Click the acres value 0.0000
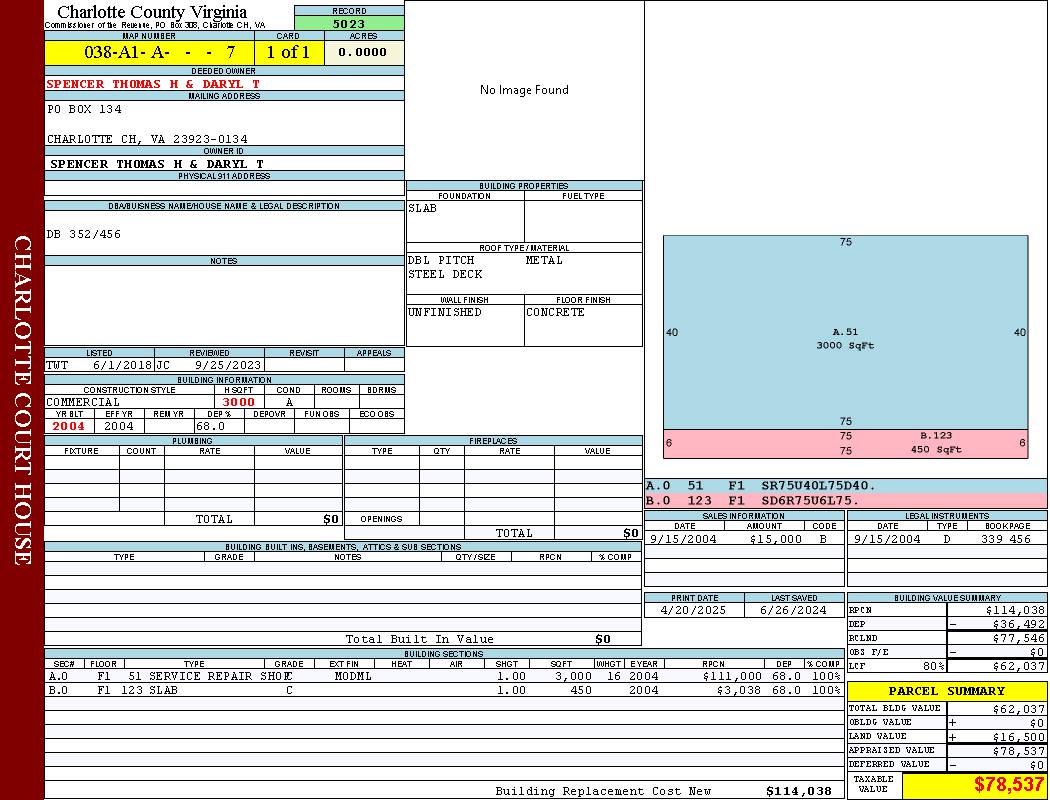 363,52
